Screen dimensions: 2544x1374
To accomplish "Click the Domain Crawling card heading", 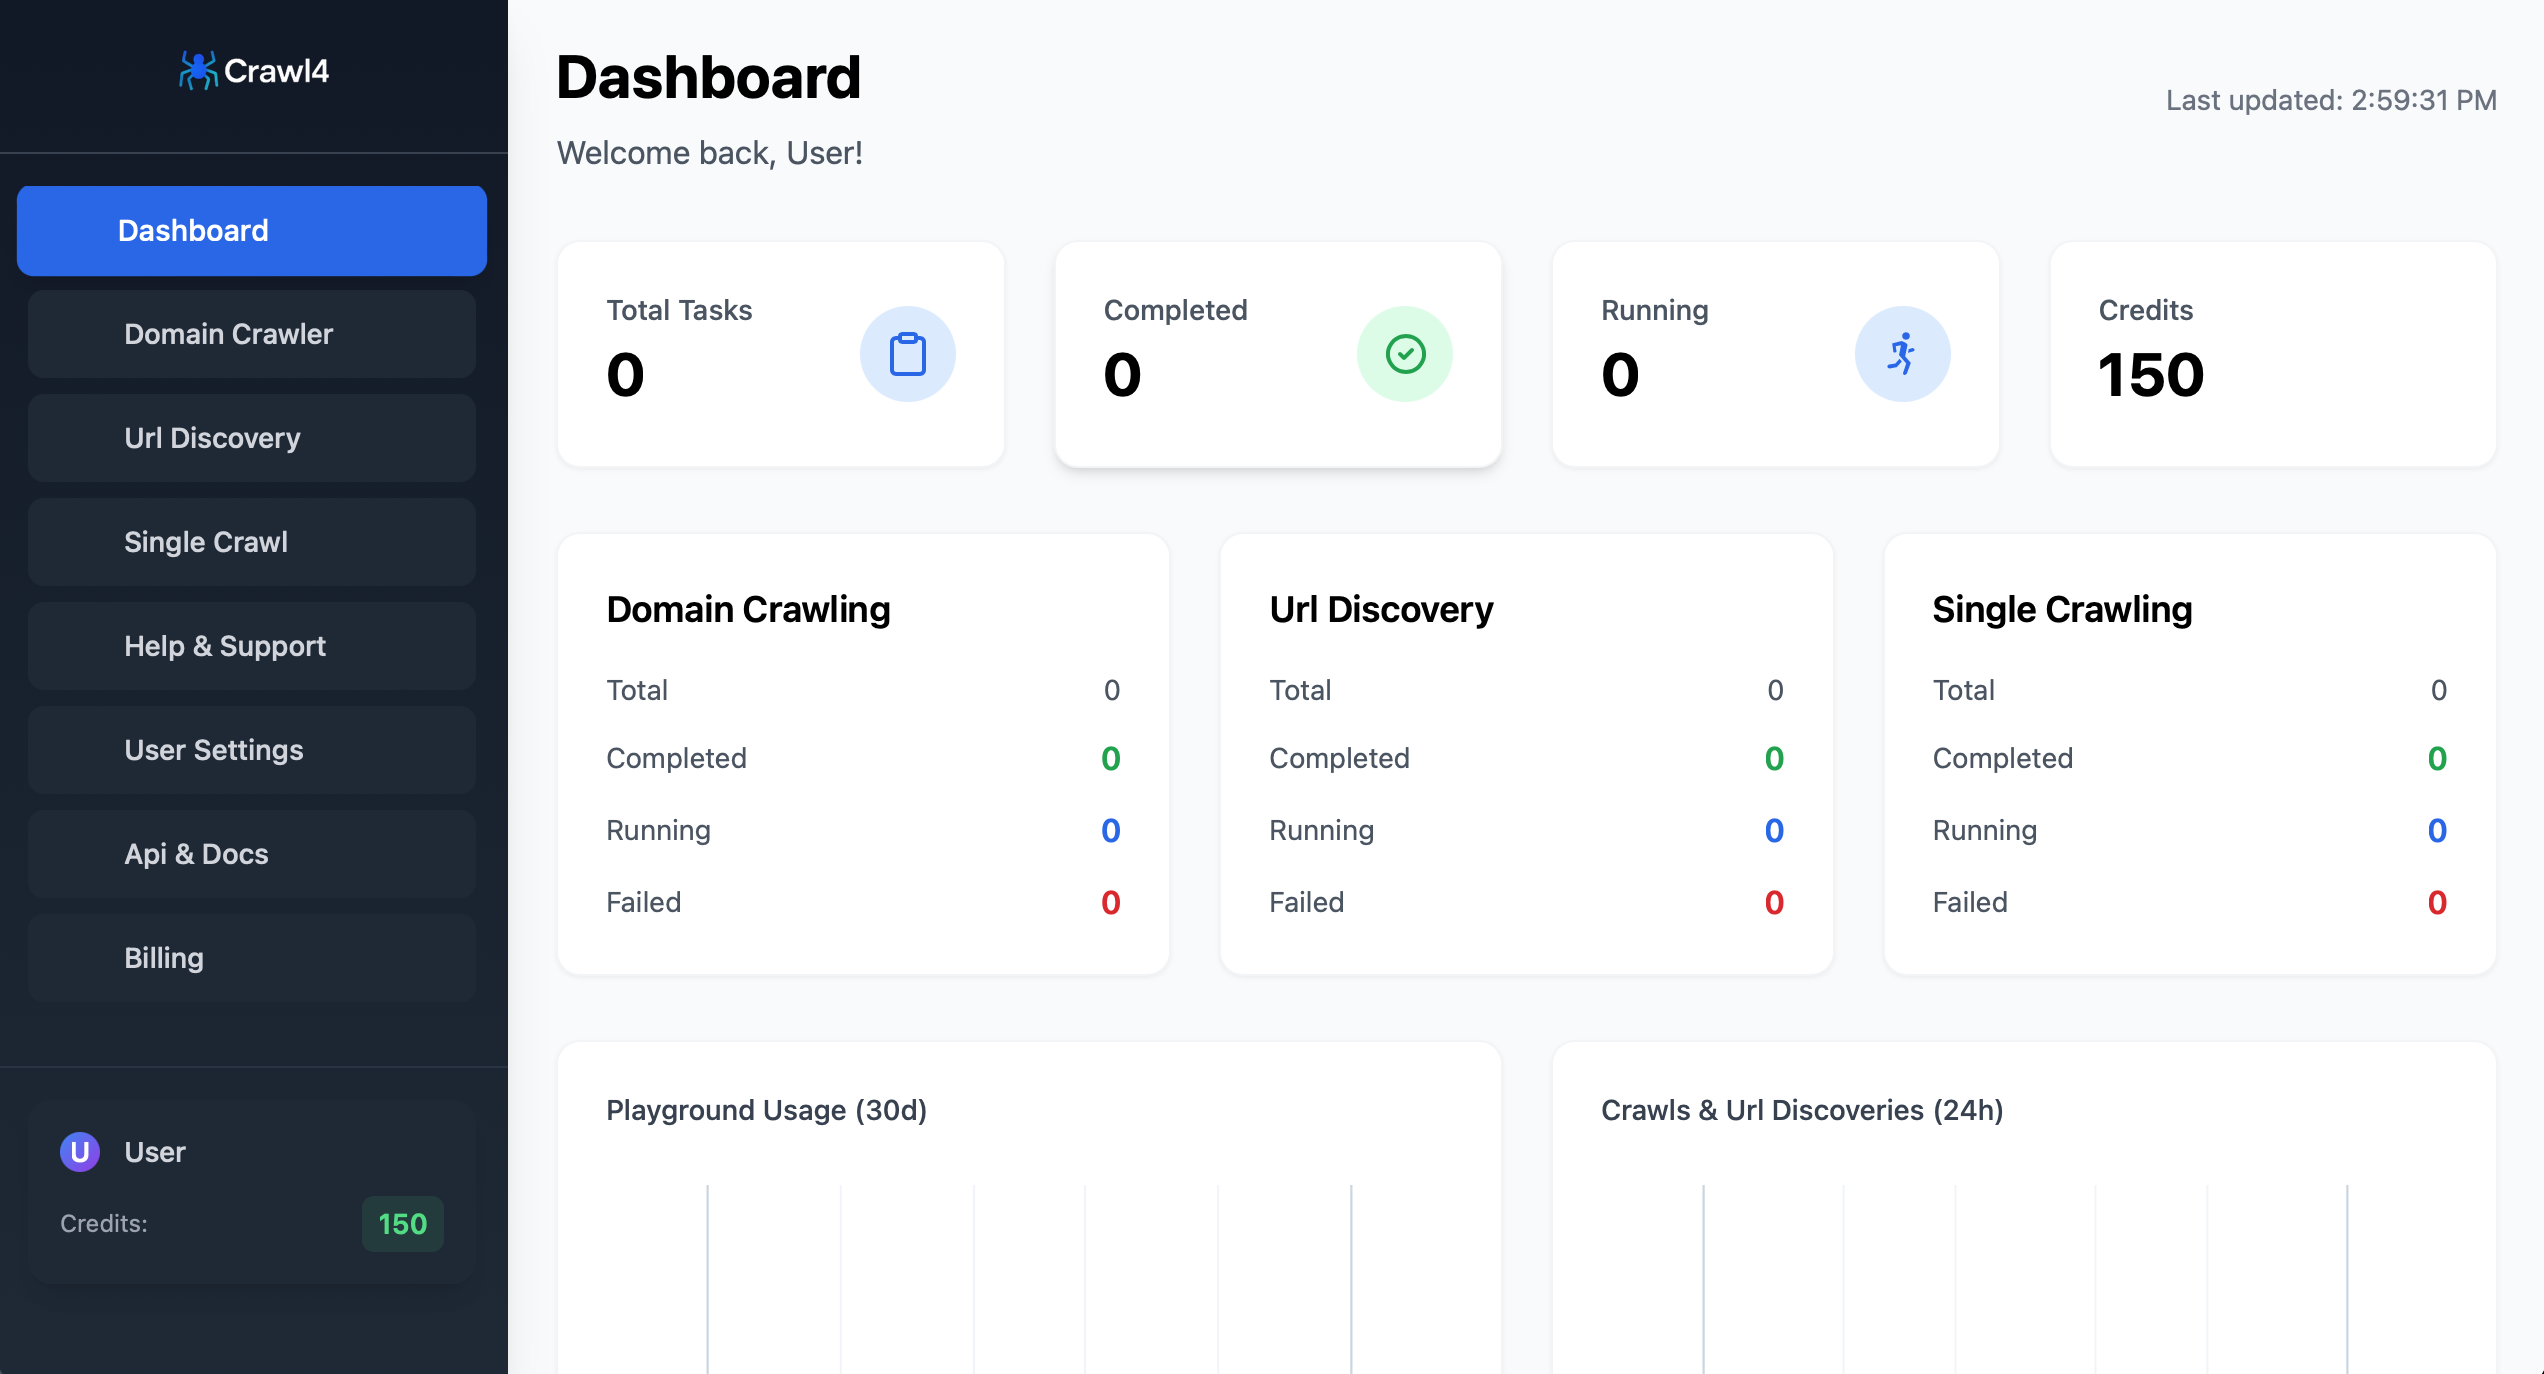I will point(748,609).
